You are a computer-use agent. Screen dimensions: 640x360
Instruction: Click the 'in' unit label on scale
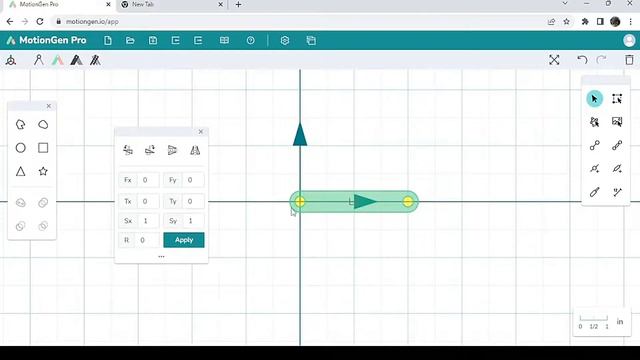[x=620, y=322]
